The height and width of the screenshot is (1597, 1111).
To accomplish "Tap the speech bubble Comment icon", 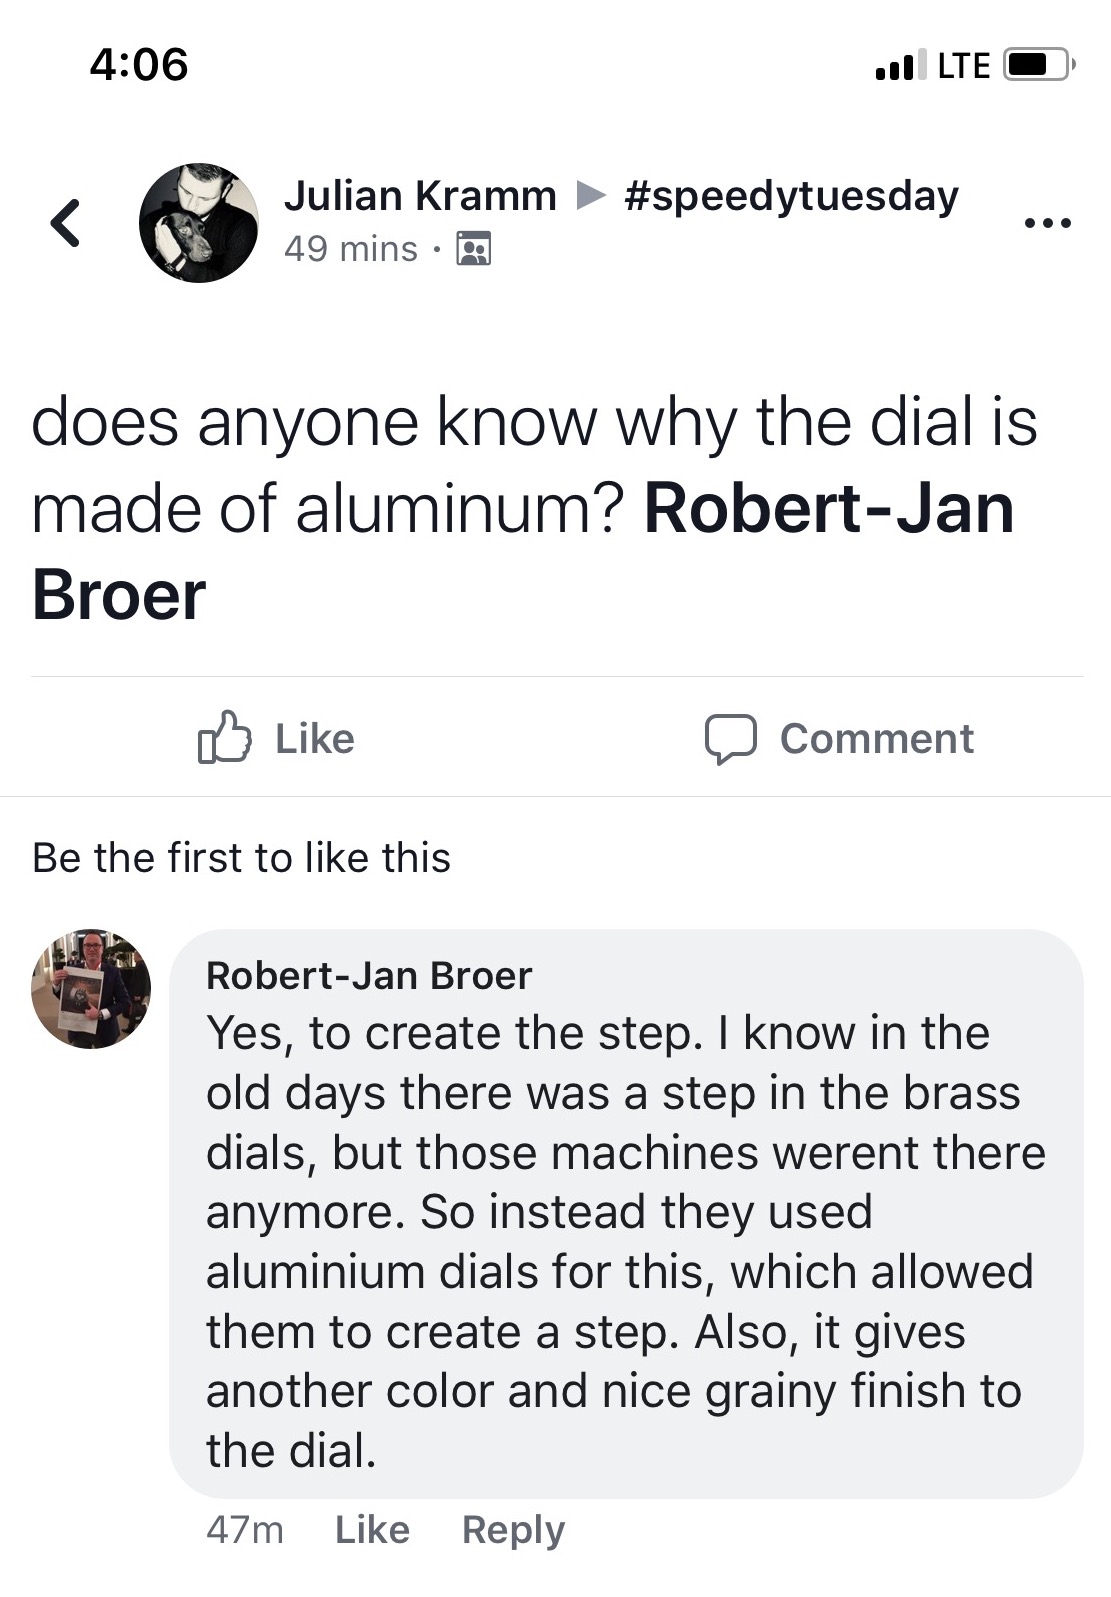I will [730, 738].
